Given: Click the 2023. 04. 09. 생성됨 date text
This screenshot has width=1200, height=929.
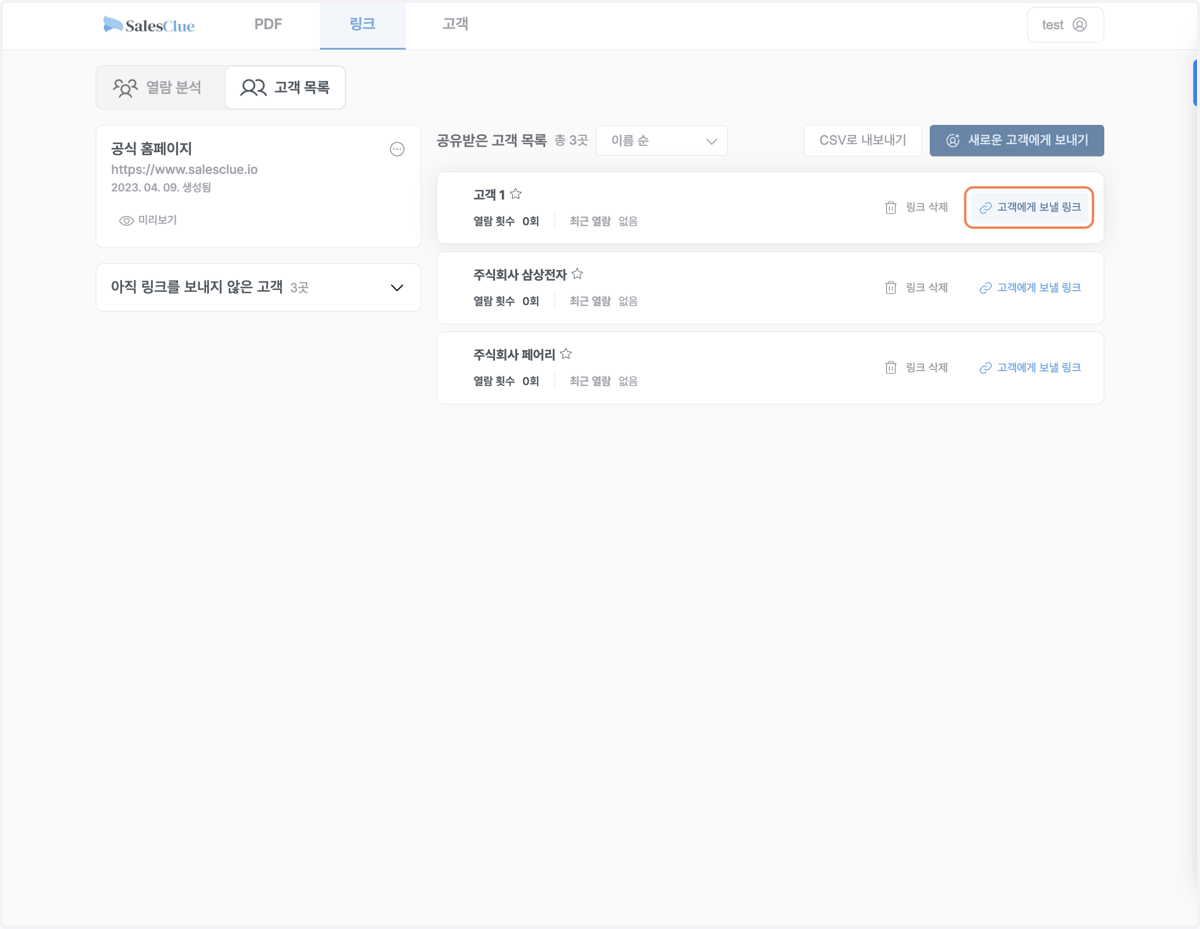Looking at the screenshot, I should [x=161, y=187].
